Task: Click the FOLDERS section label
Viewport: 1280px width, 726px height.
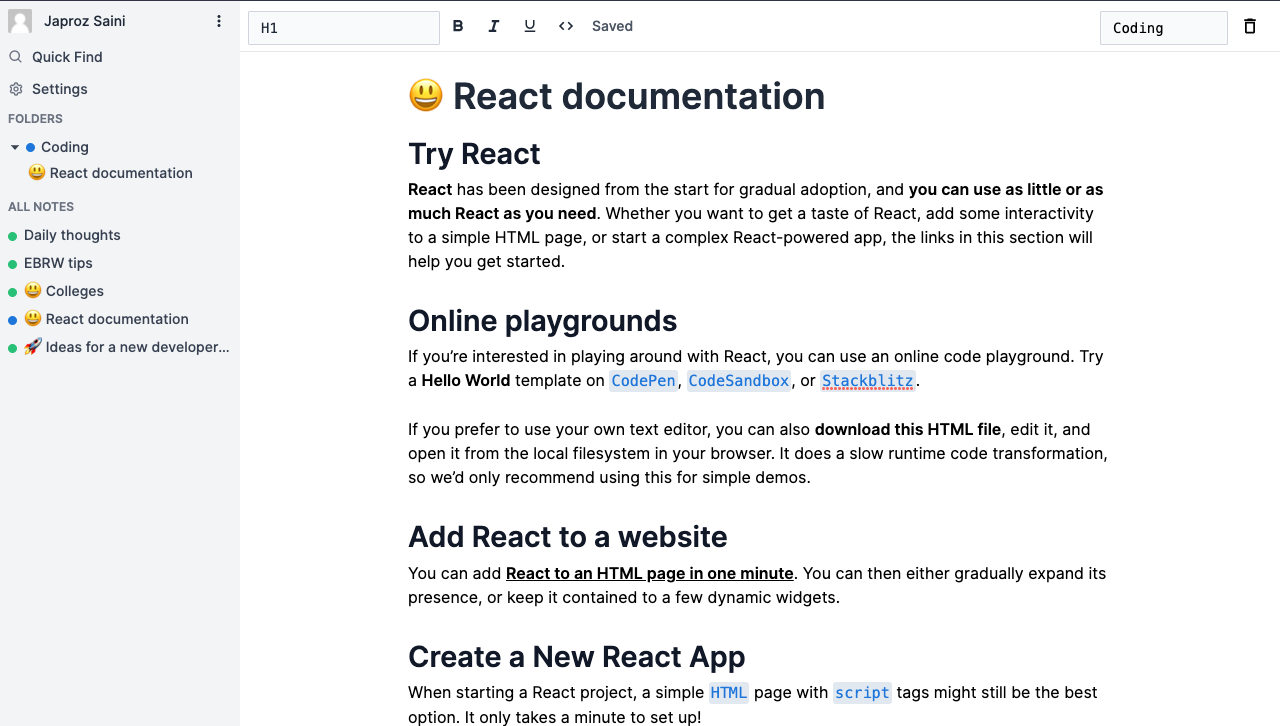Action: tap(36, 119)
